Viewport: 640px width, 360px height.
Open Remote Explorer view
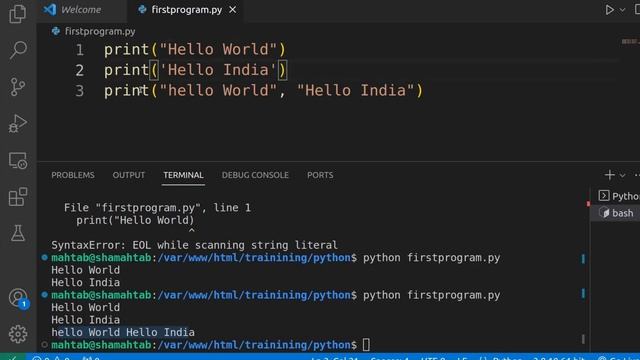coord(18,160)
